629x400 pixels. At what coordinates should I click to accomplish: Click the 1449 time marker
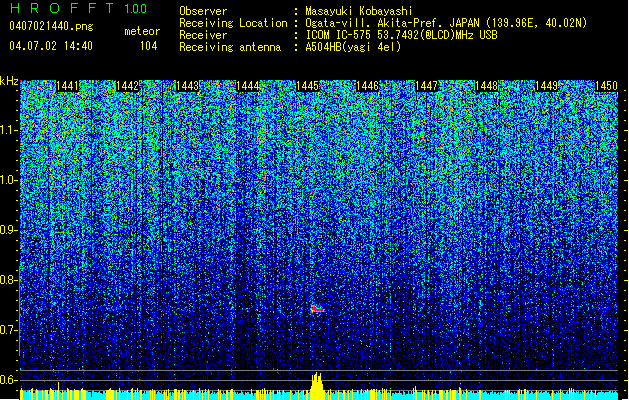tap(546, 86)
